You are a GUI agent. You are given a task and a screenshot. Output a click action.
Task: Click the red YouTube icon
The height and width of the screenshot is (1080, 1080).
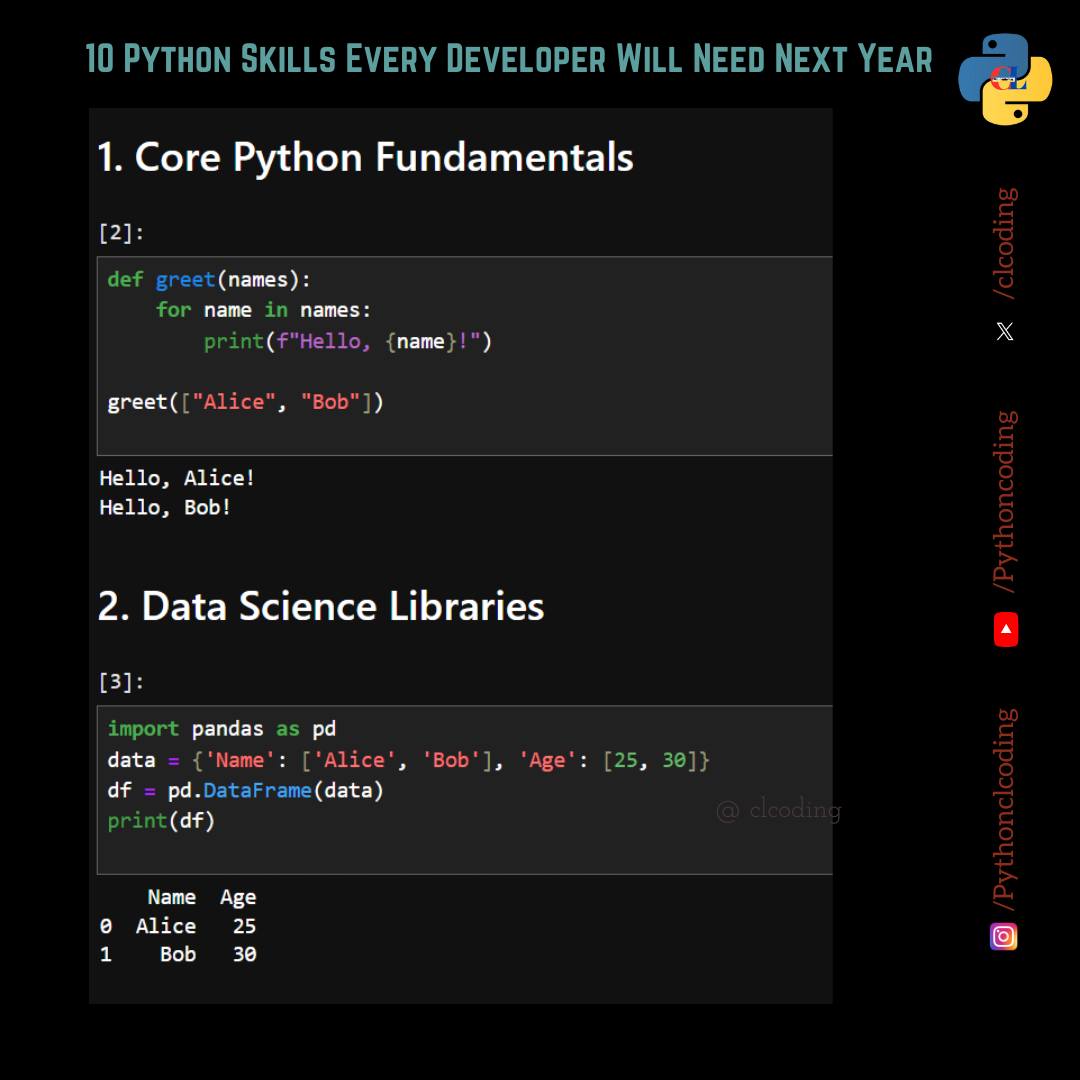[x=1006, y=629]
